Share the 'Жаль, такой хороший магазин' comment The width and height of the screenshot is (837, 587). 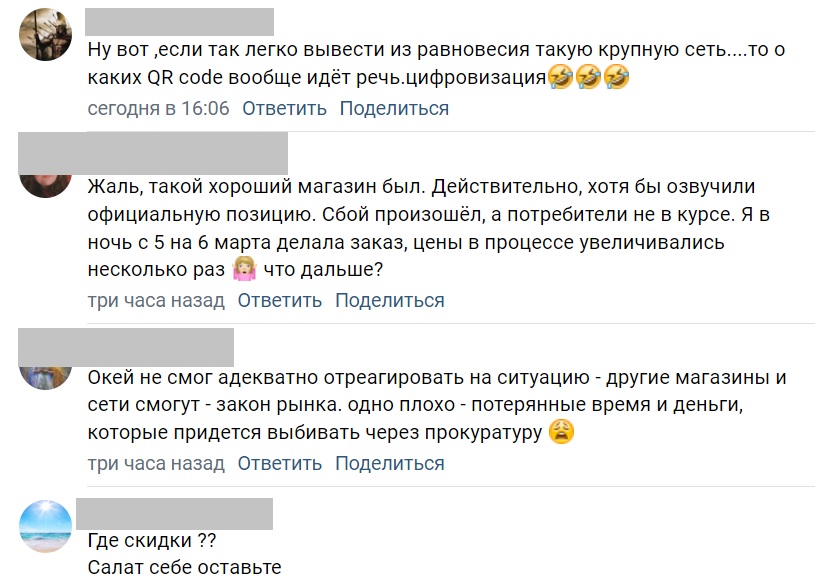(390, 300)
